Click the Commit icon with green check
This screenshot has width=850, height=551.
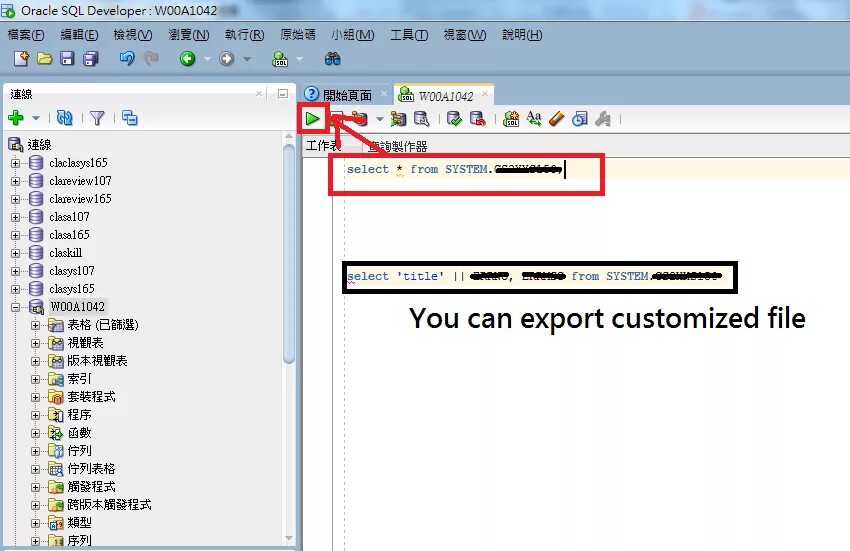point(454,118)
